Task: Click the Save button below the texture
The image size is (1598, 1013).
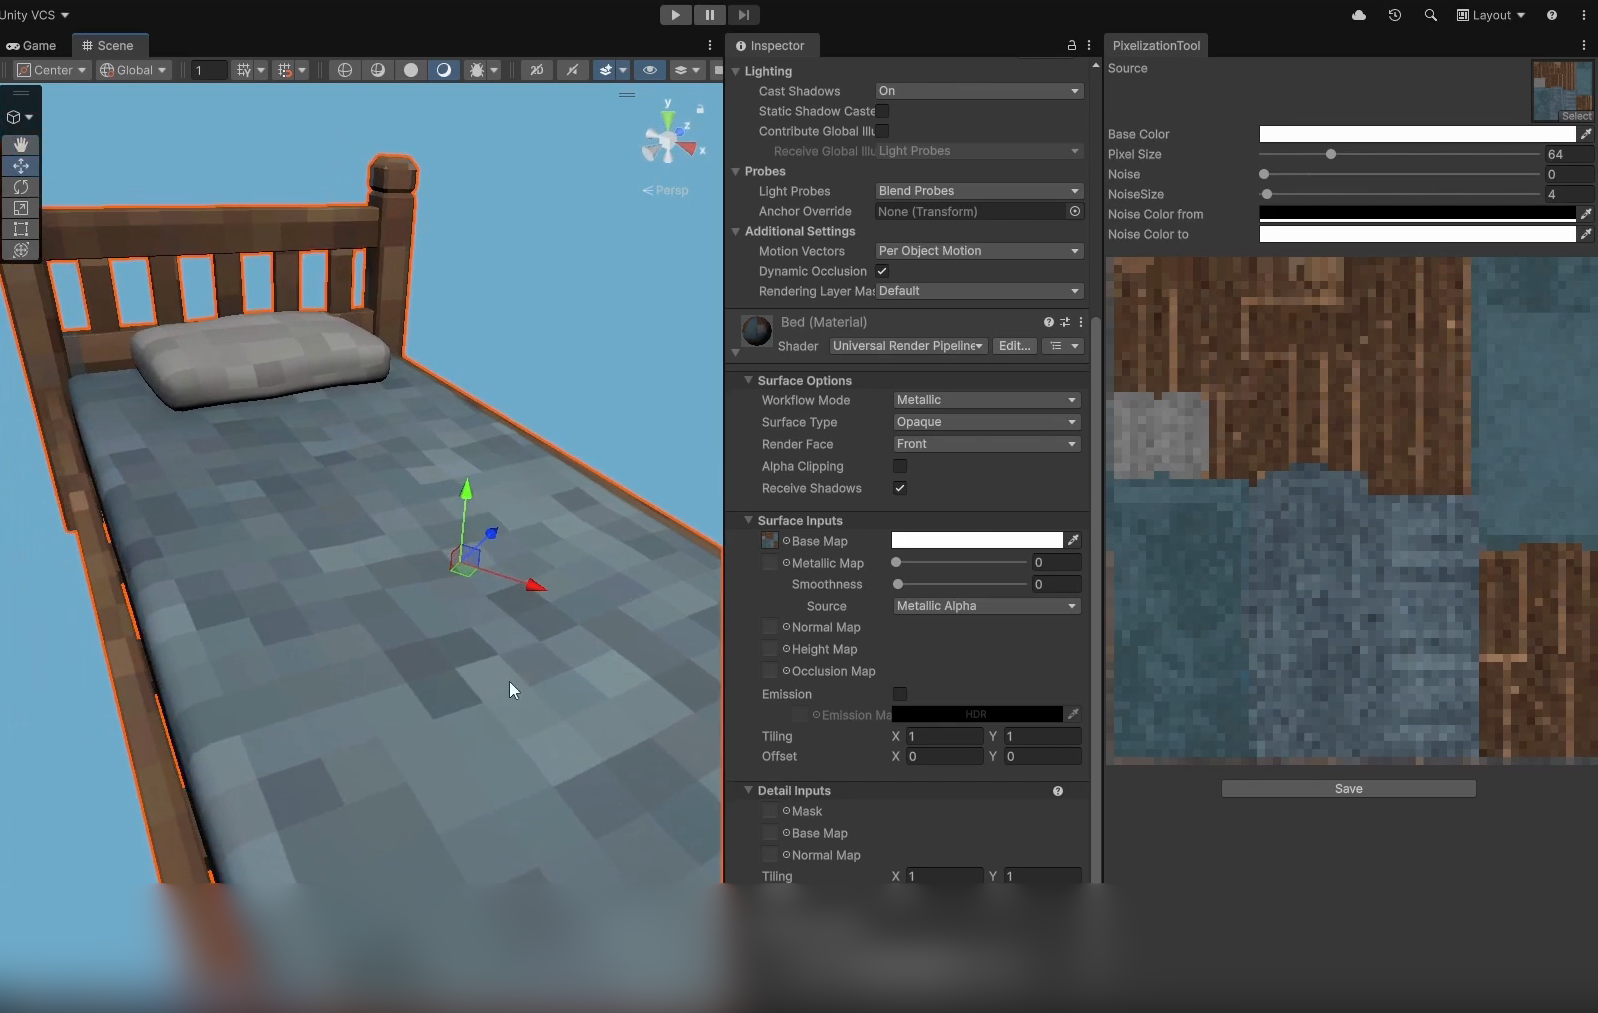Action: coord(1348,789)
